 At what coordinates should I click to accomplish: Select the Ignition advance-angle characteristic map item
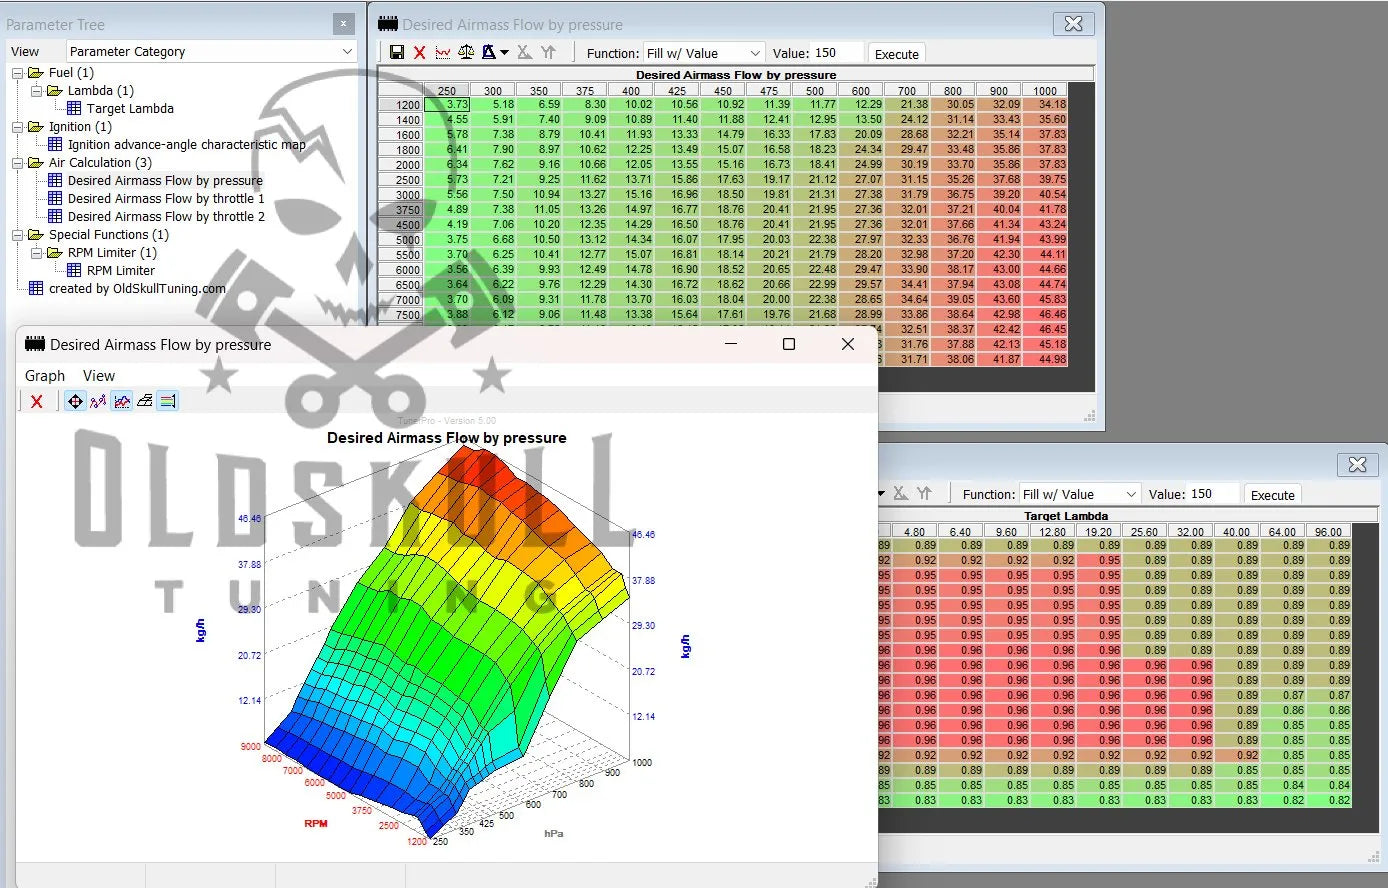tap(186, 144)
